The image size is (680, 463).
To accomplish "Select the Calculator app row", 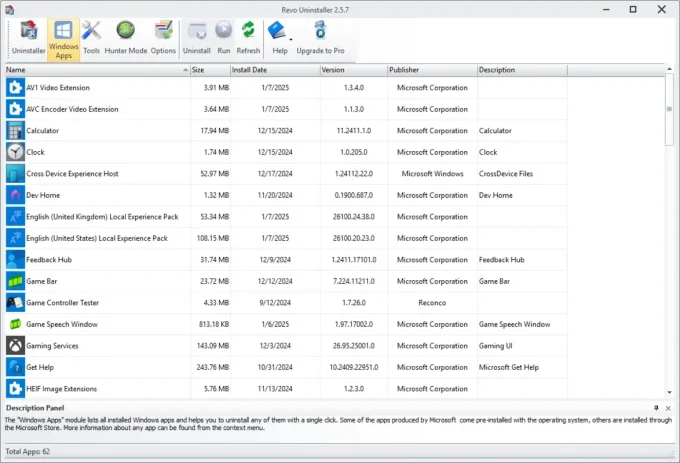I will pos(42,130).
